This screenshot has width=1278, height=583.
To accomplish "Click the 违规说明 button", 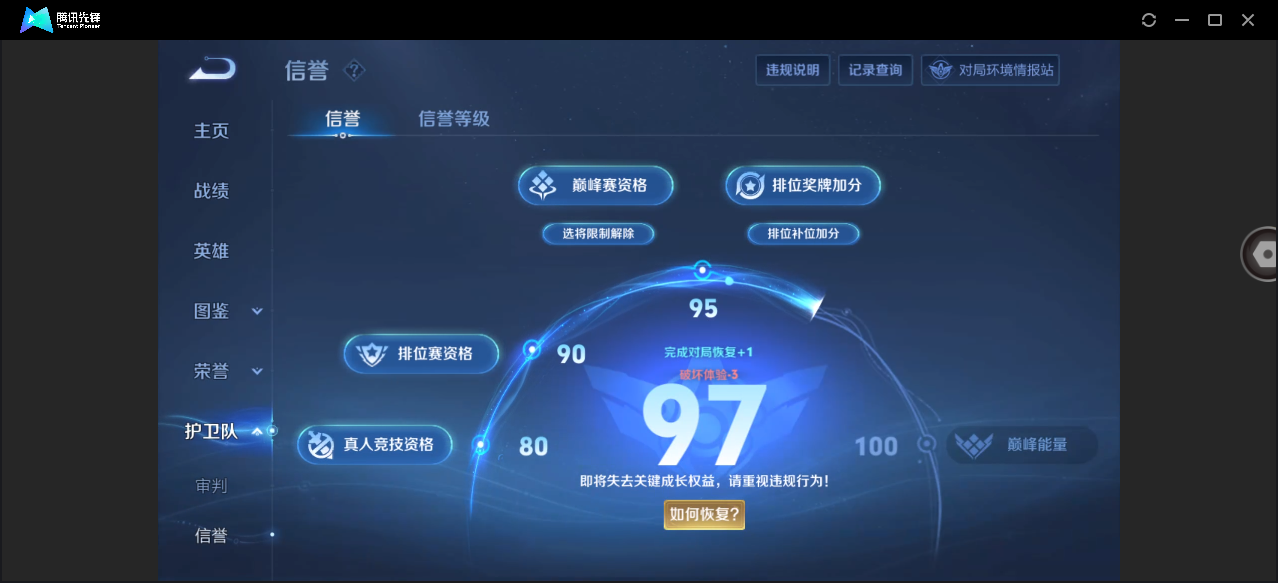I will tap(793, 70).
